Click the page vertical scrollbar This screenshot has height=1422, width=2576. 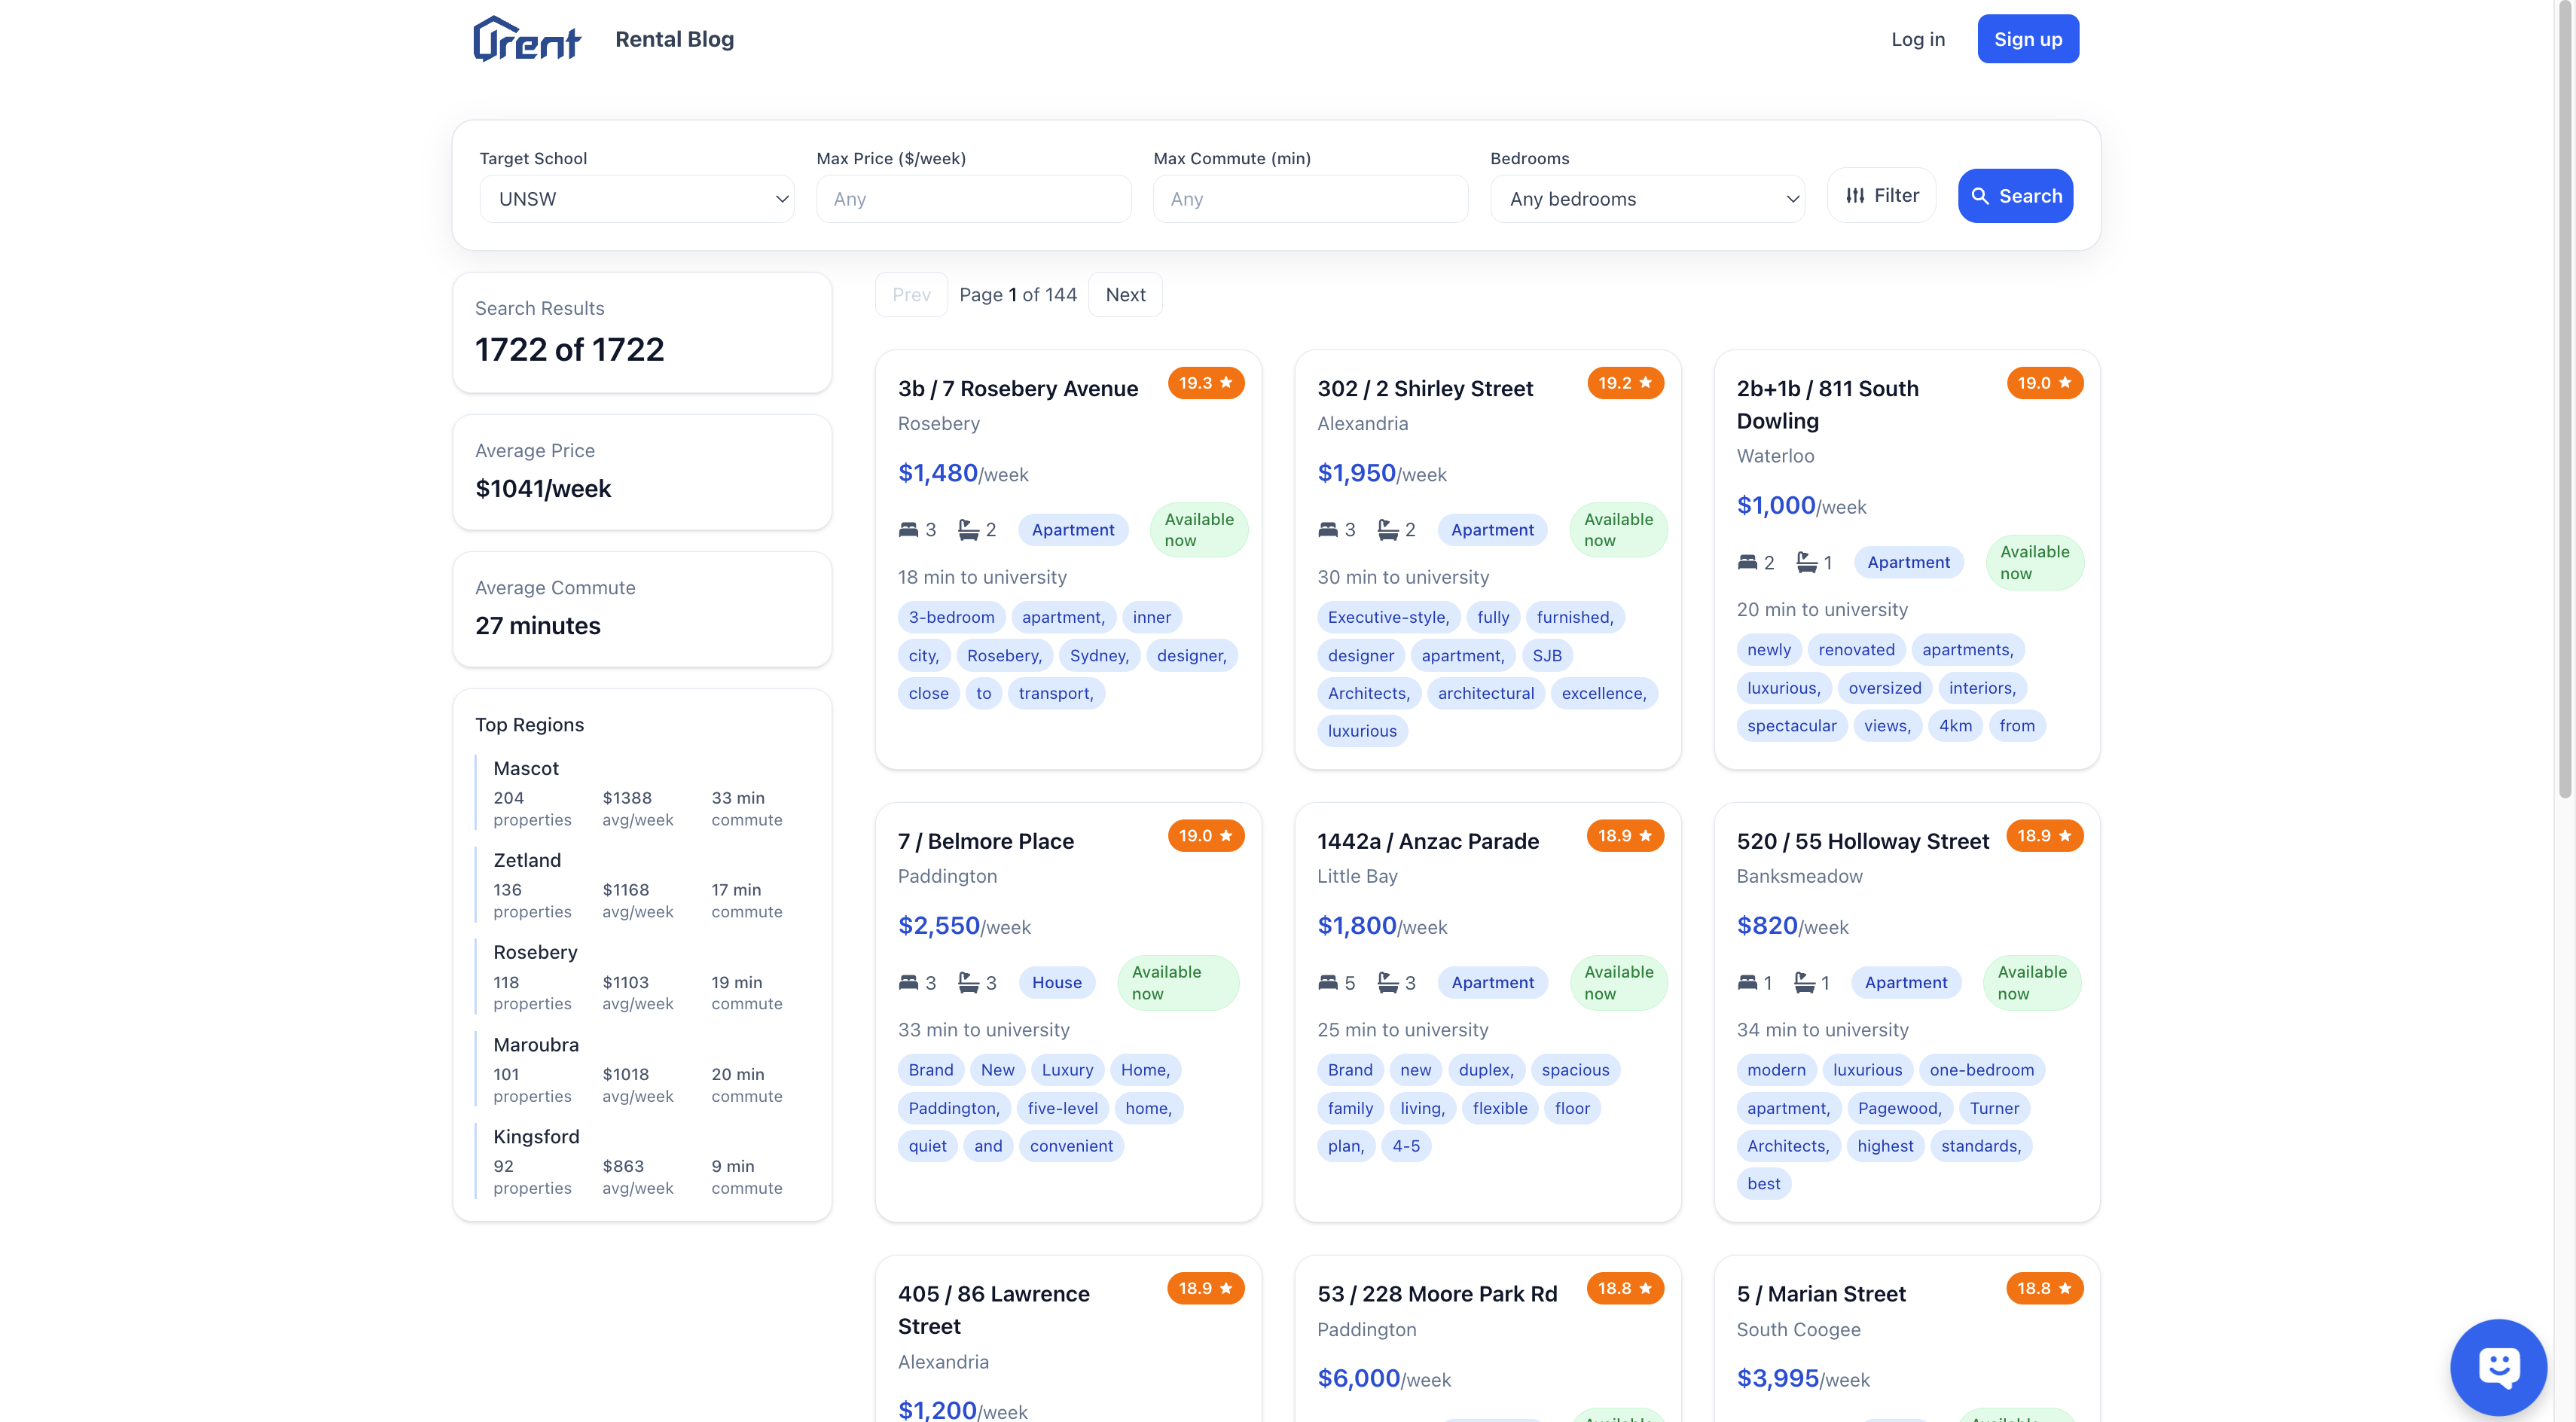(x=2564, y=400)
